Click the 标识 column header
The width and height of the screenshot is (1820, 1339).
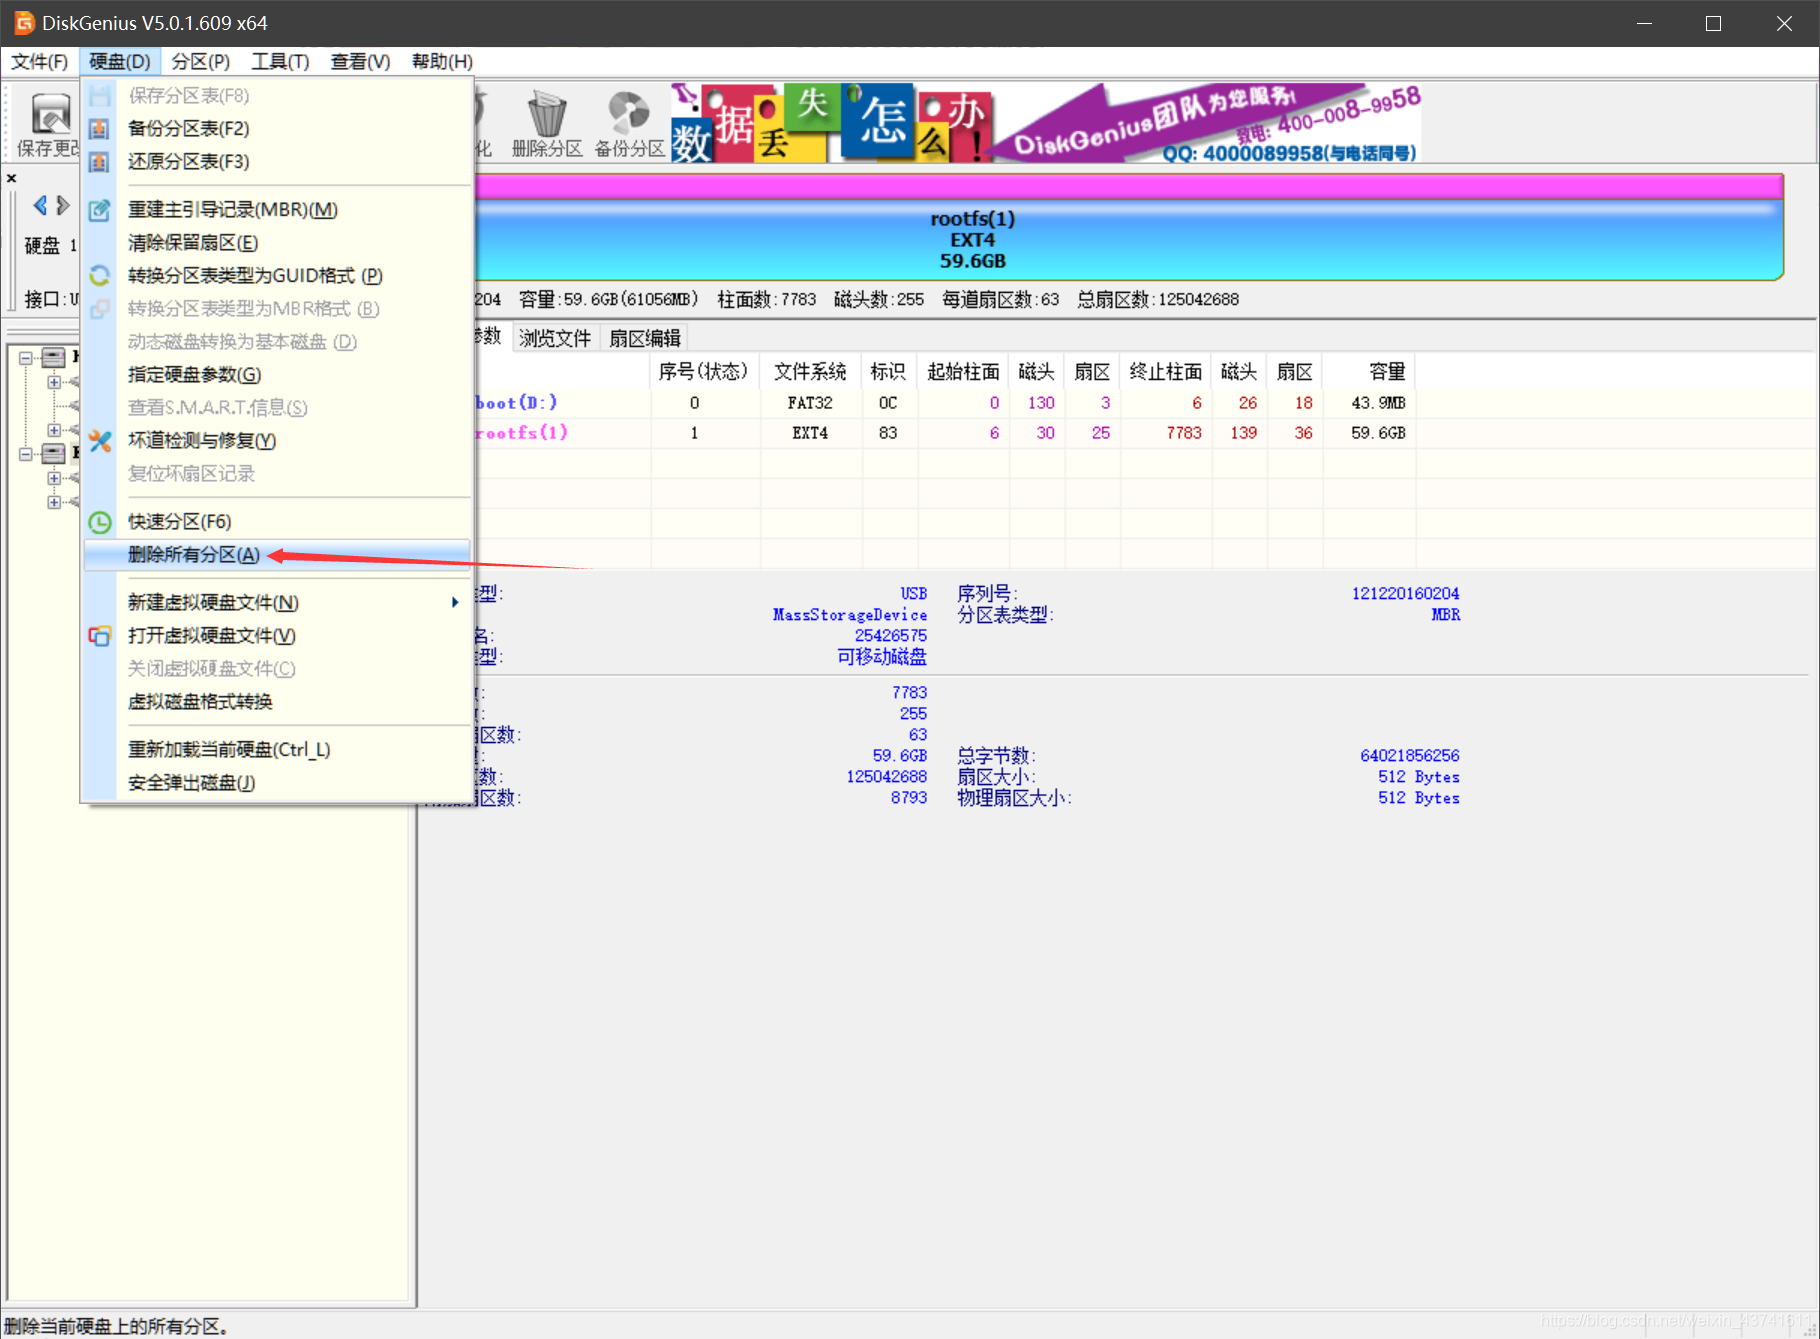pos(888,372)
